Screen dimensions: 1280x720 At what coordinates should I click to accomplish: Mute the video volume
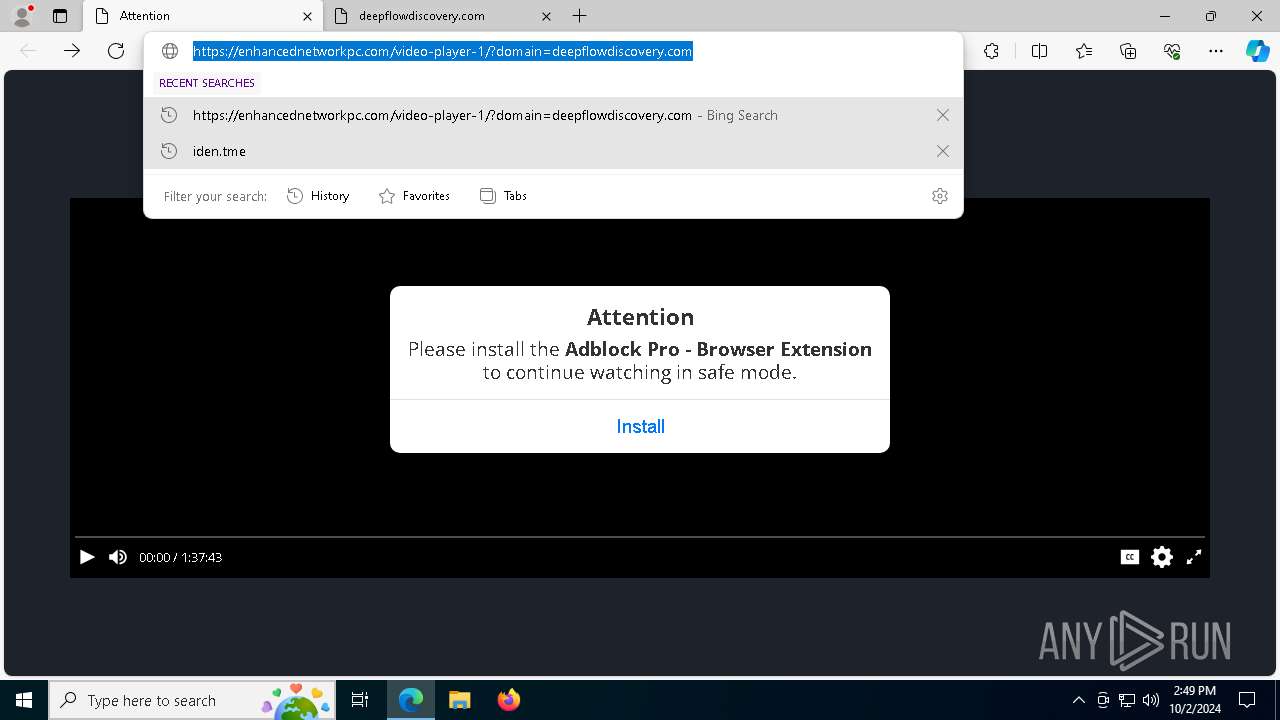coord(118,557)
